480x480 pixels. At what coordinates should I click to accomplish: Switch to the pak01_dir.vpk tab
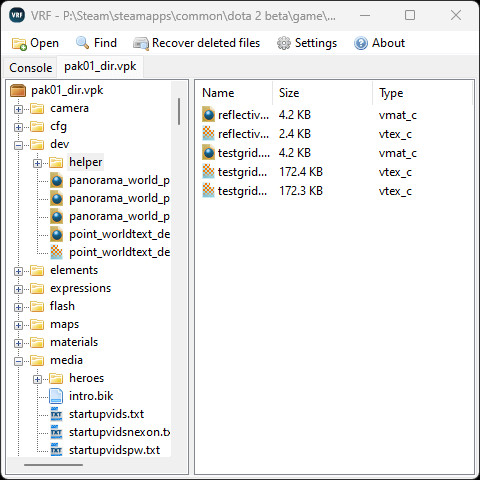pyautogui.click(x=100, y=66)
